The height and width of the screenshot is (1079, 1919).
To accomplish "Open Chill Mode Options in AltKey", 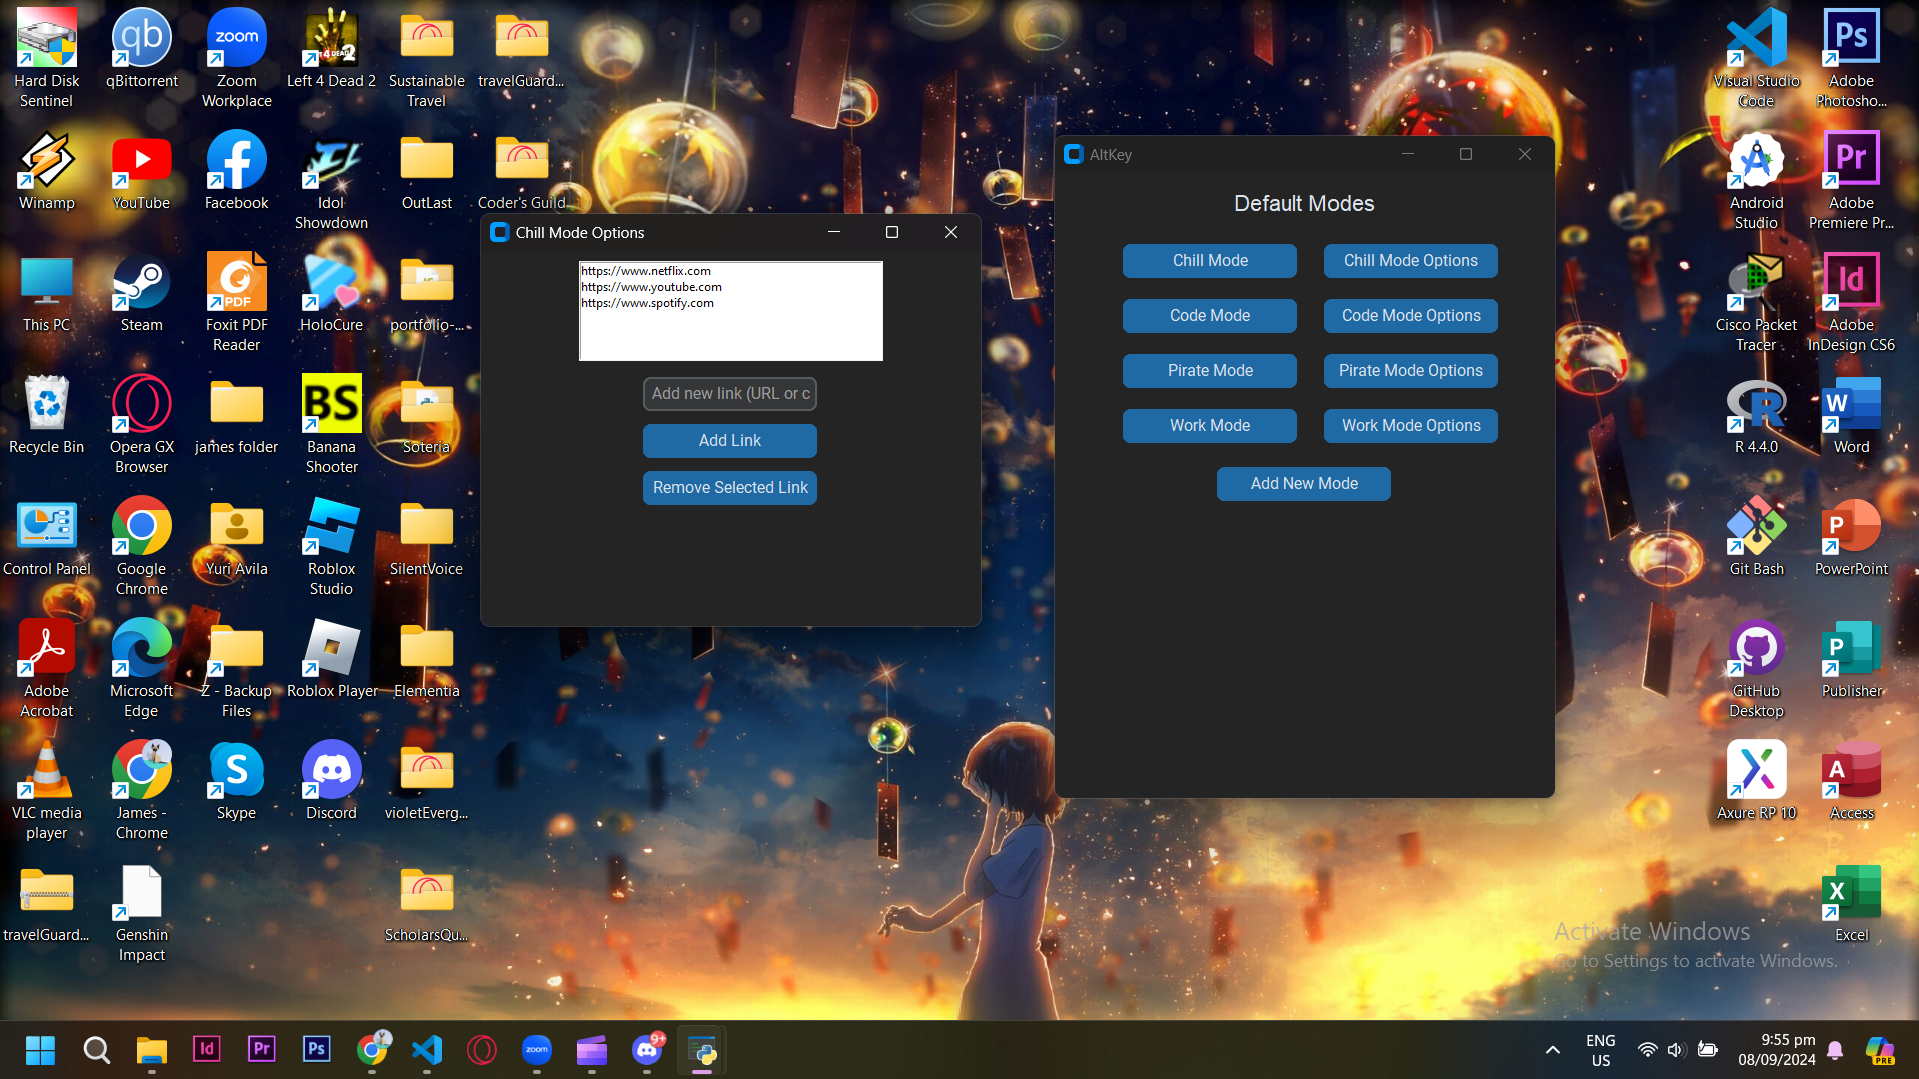I will [x=1410, y=261].
